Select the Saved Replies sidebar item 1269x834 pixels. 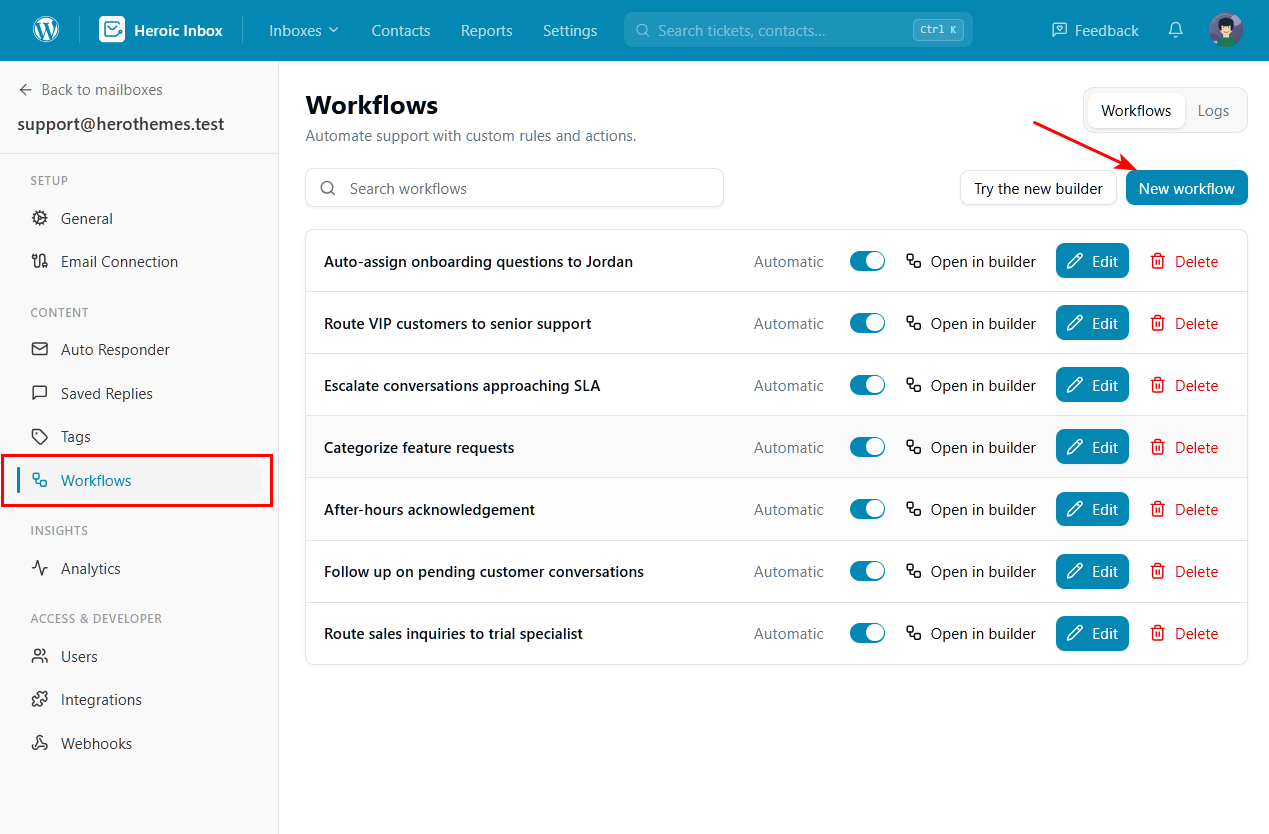[137, 394]
